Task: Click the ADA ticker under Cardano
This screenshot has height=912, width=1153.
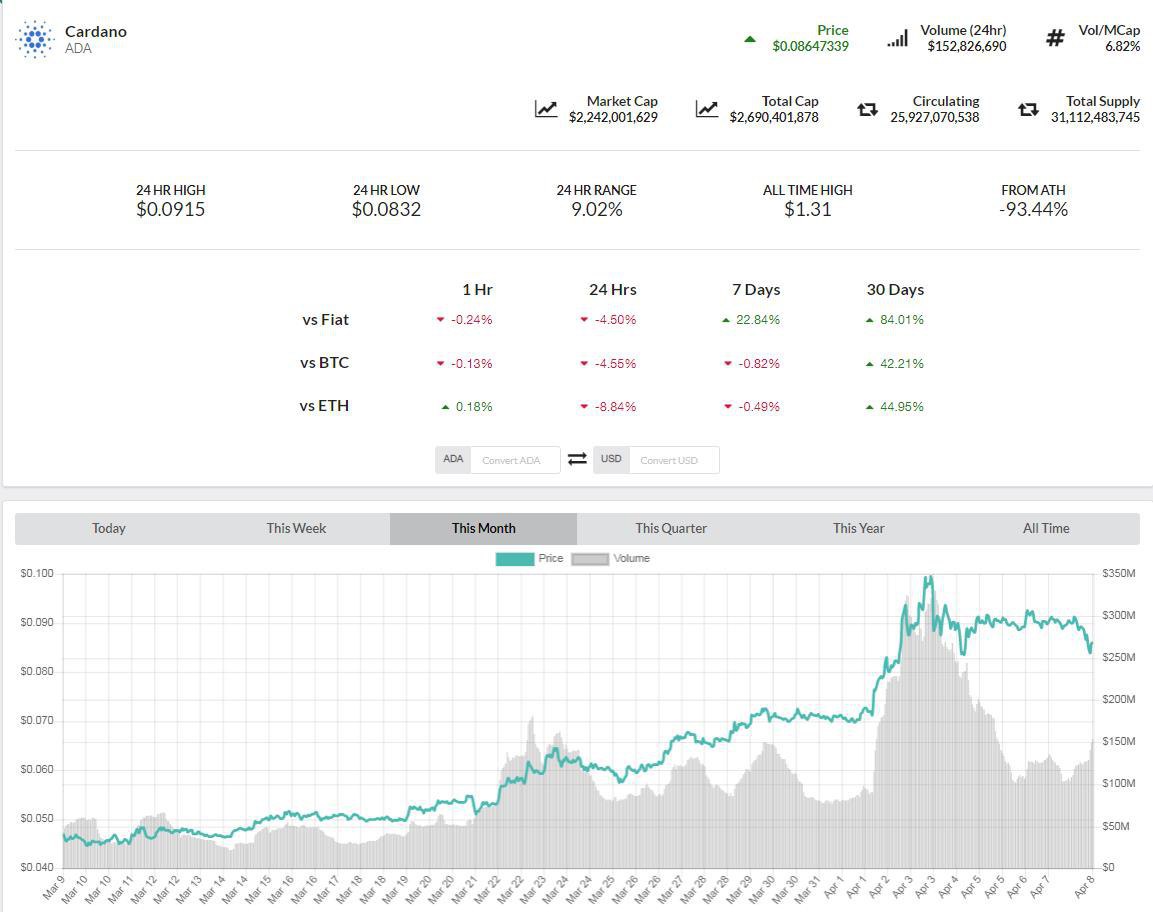Action: (x=78, y=49)
